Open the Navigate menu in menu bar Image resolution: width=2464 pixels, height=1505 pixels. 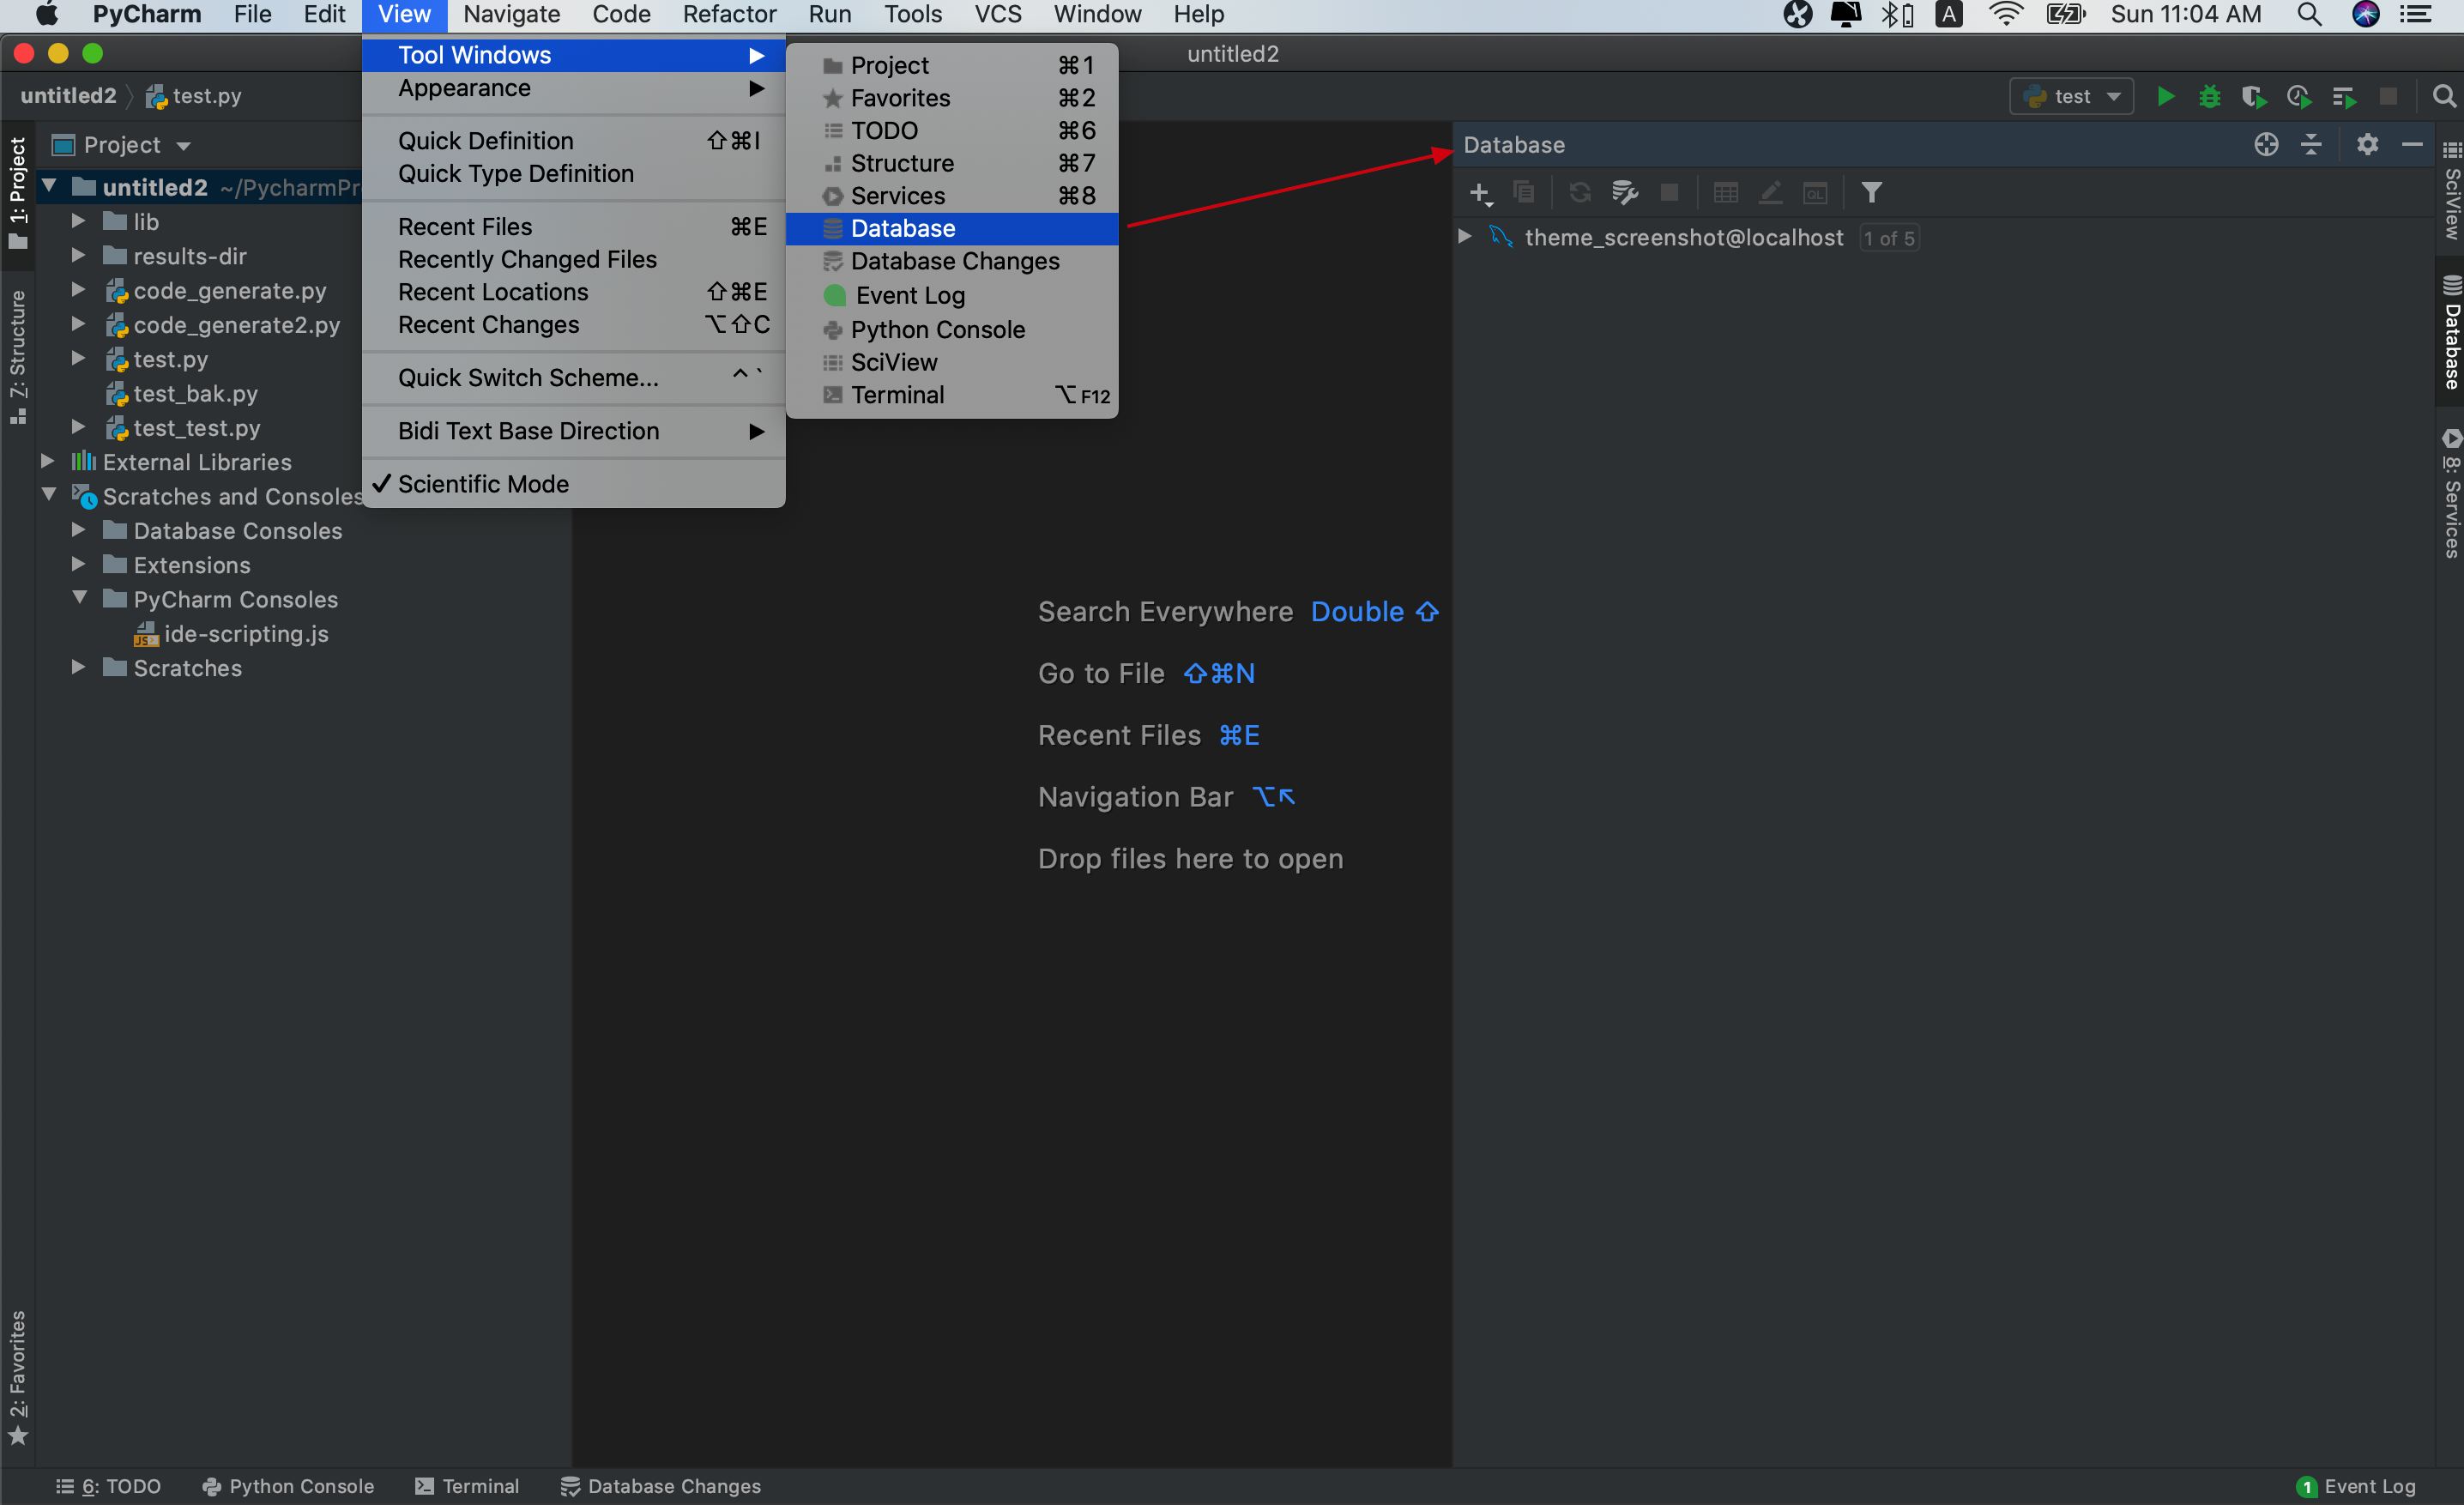tap(511, 14)
